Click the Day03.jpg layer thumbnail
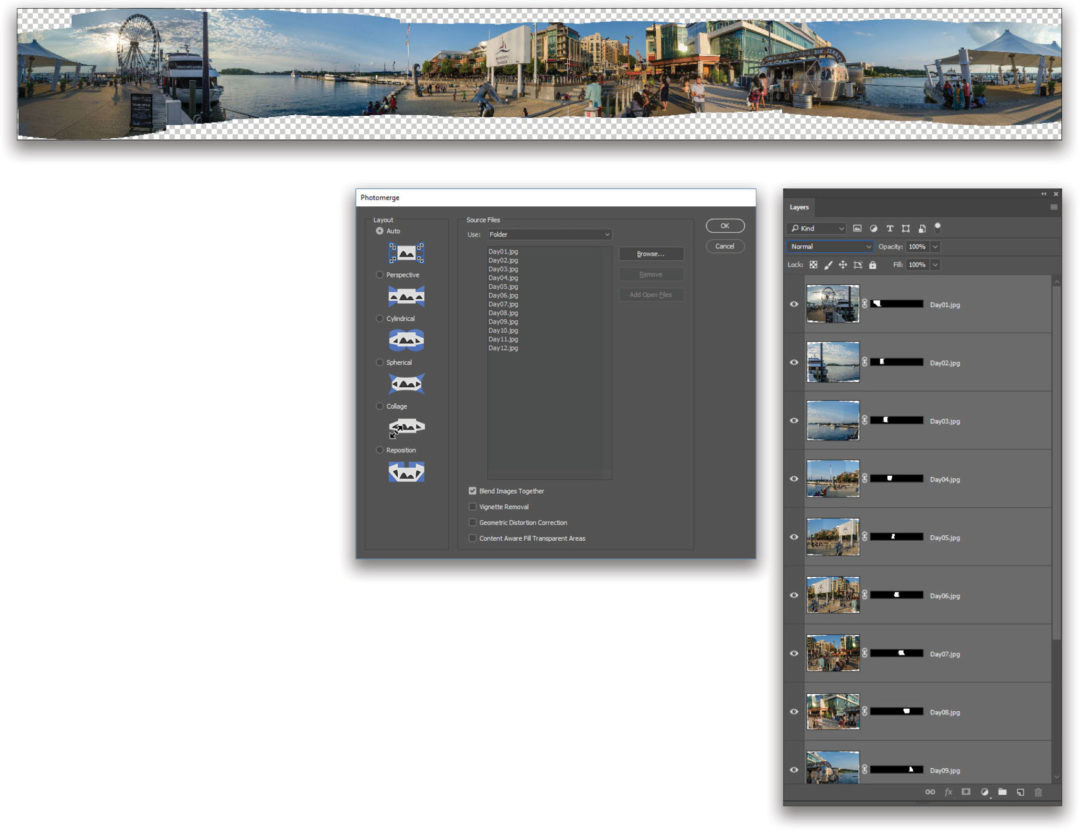Image resolution: width=1080 pixels, height=832 pixels. 833,420
